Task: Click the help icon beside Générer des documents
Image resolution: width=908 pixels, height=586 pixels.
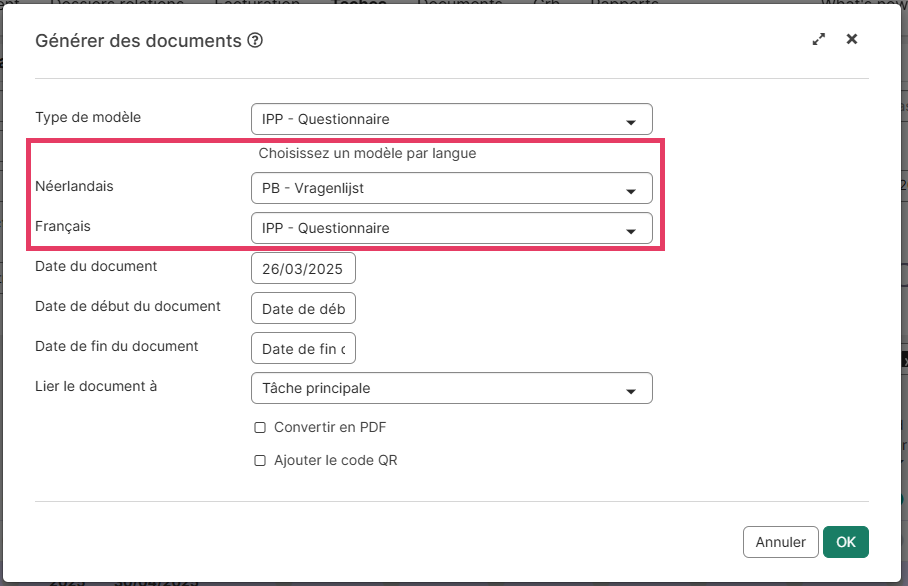Action: point(255,41)
